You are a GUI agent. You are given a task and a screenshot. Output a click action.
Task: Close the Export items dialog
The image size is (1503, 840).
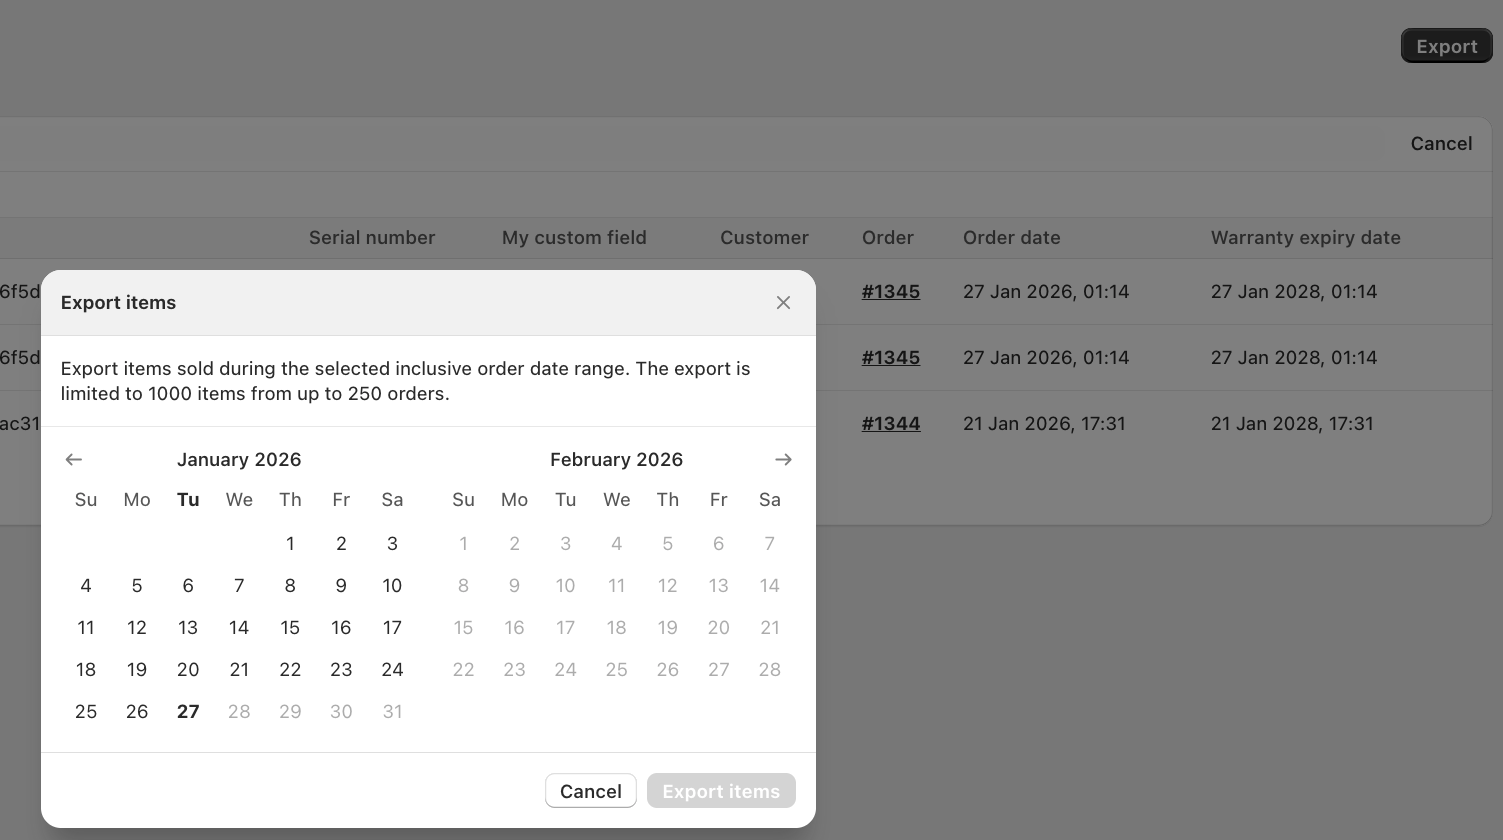coord(783,303)
